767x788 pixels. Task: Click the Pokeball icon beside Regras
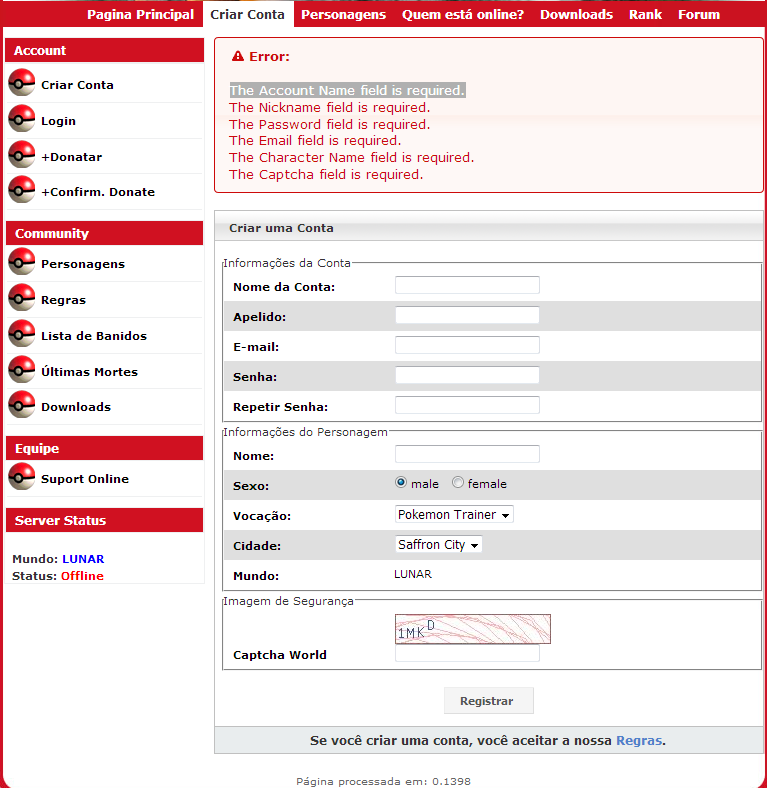[x=22, y=298]
